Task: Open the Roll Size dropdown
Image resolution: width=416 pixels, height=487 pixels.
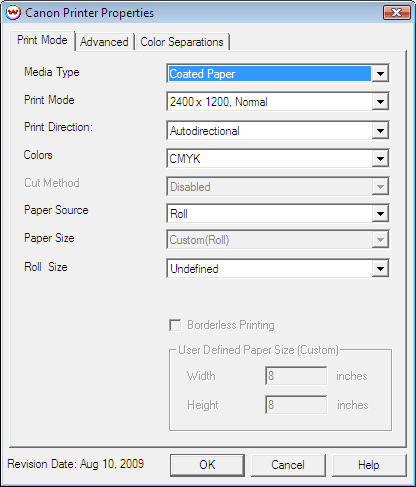Action: point(278,269)
